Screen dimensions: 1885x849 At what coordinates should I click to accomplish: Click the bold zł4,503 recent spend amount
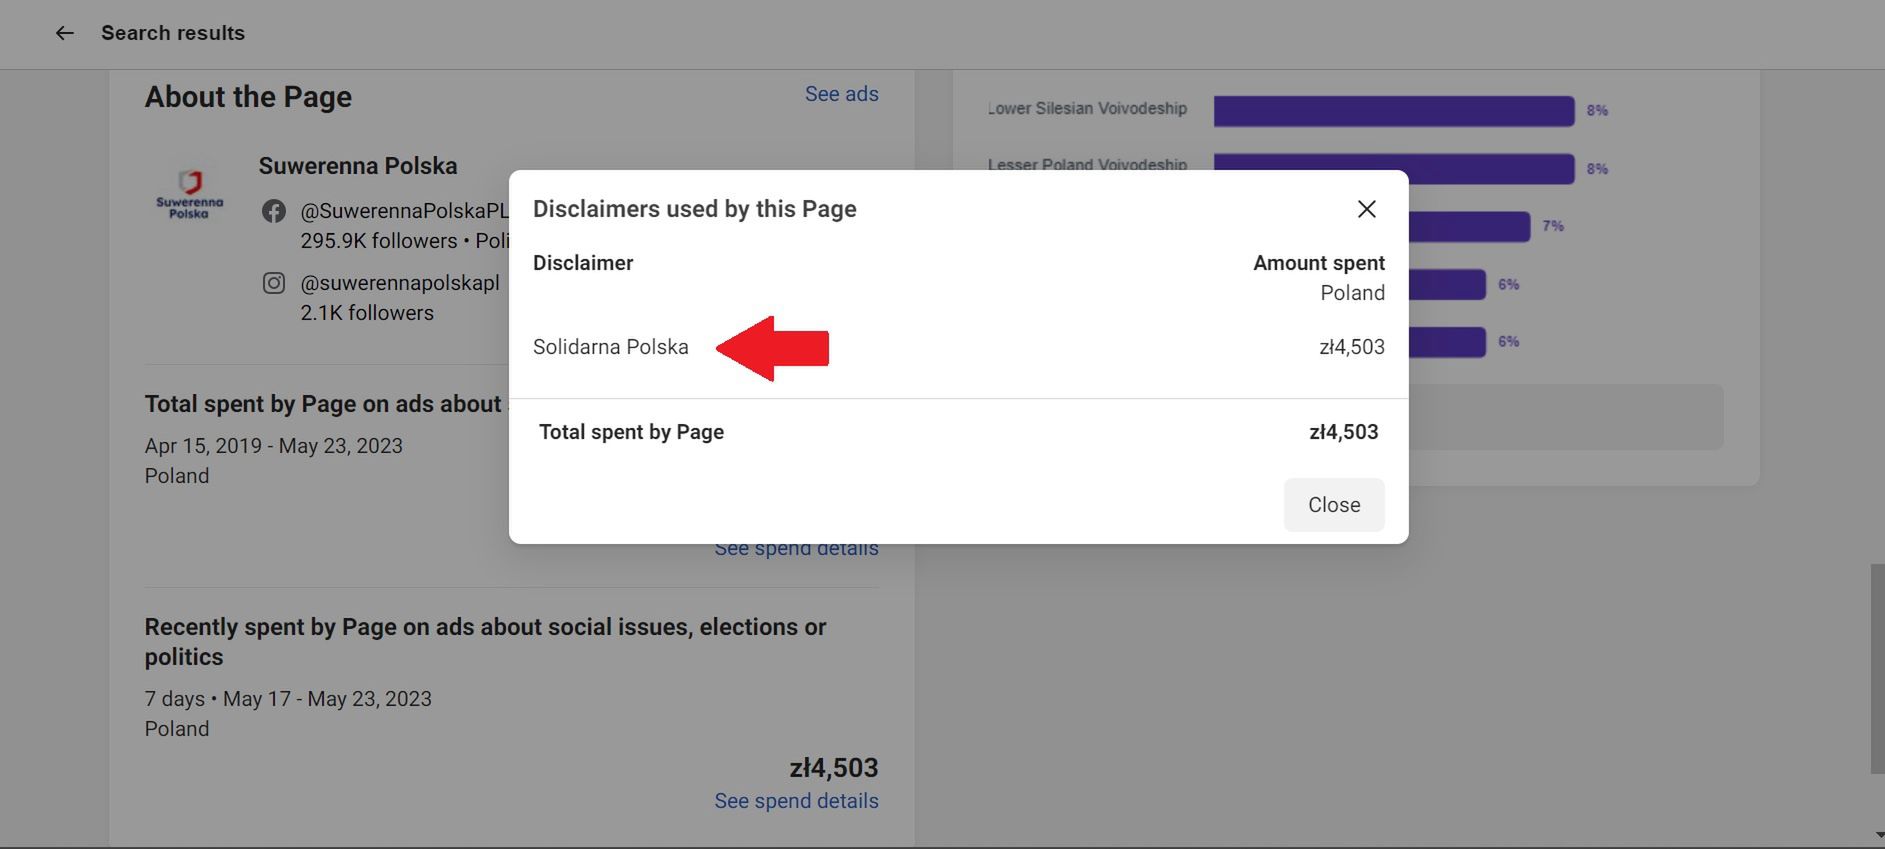pos(834,768)
